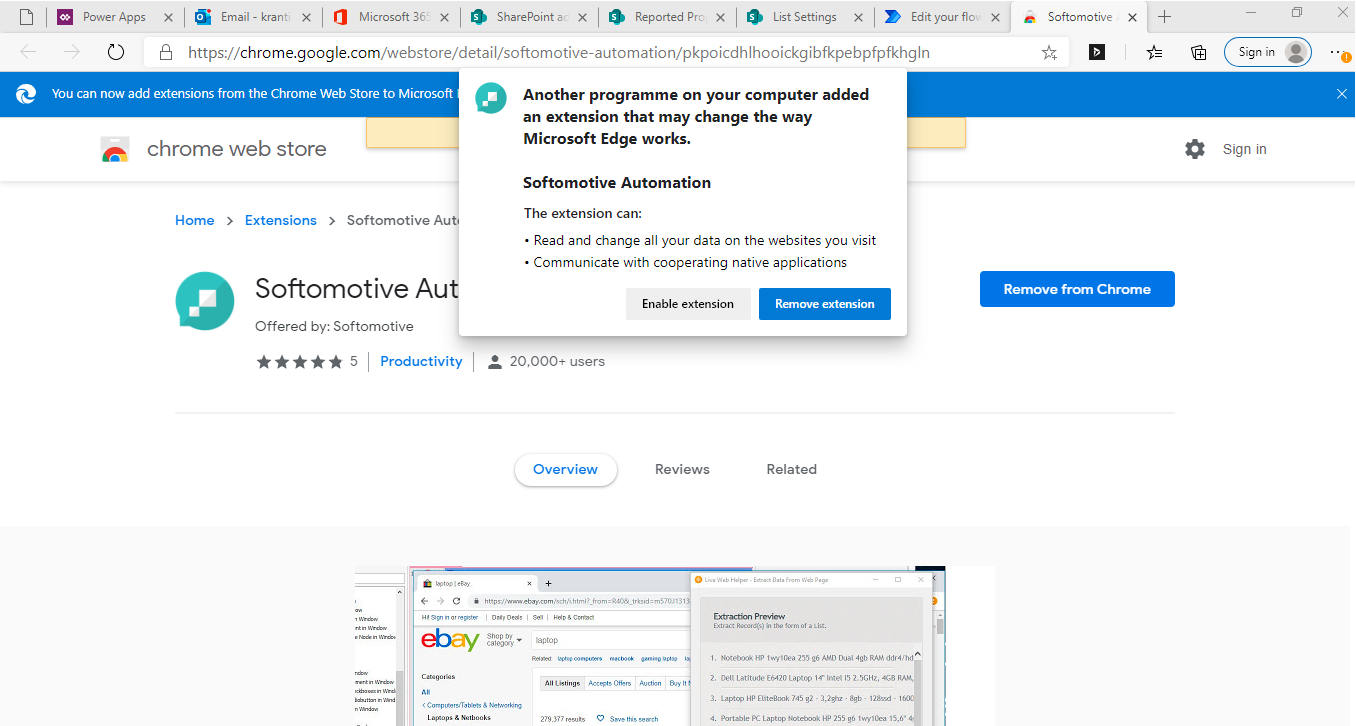Switch to the Power Apps tab
This screenshot has height=726, width=1356.
click(114, 17)
